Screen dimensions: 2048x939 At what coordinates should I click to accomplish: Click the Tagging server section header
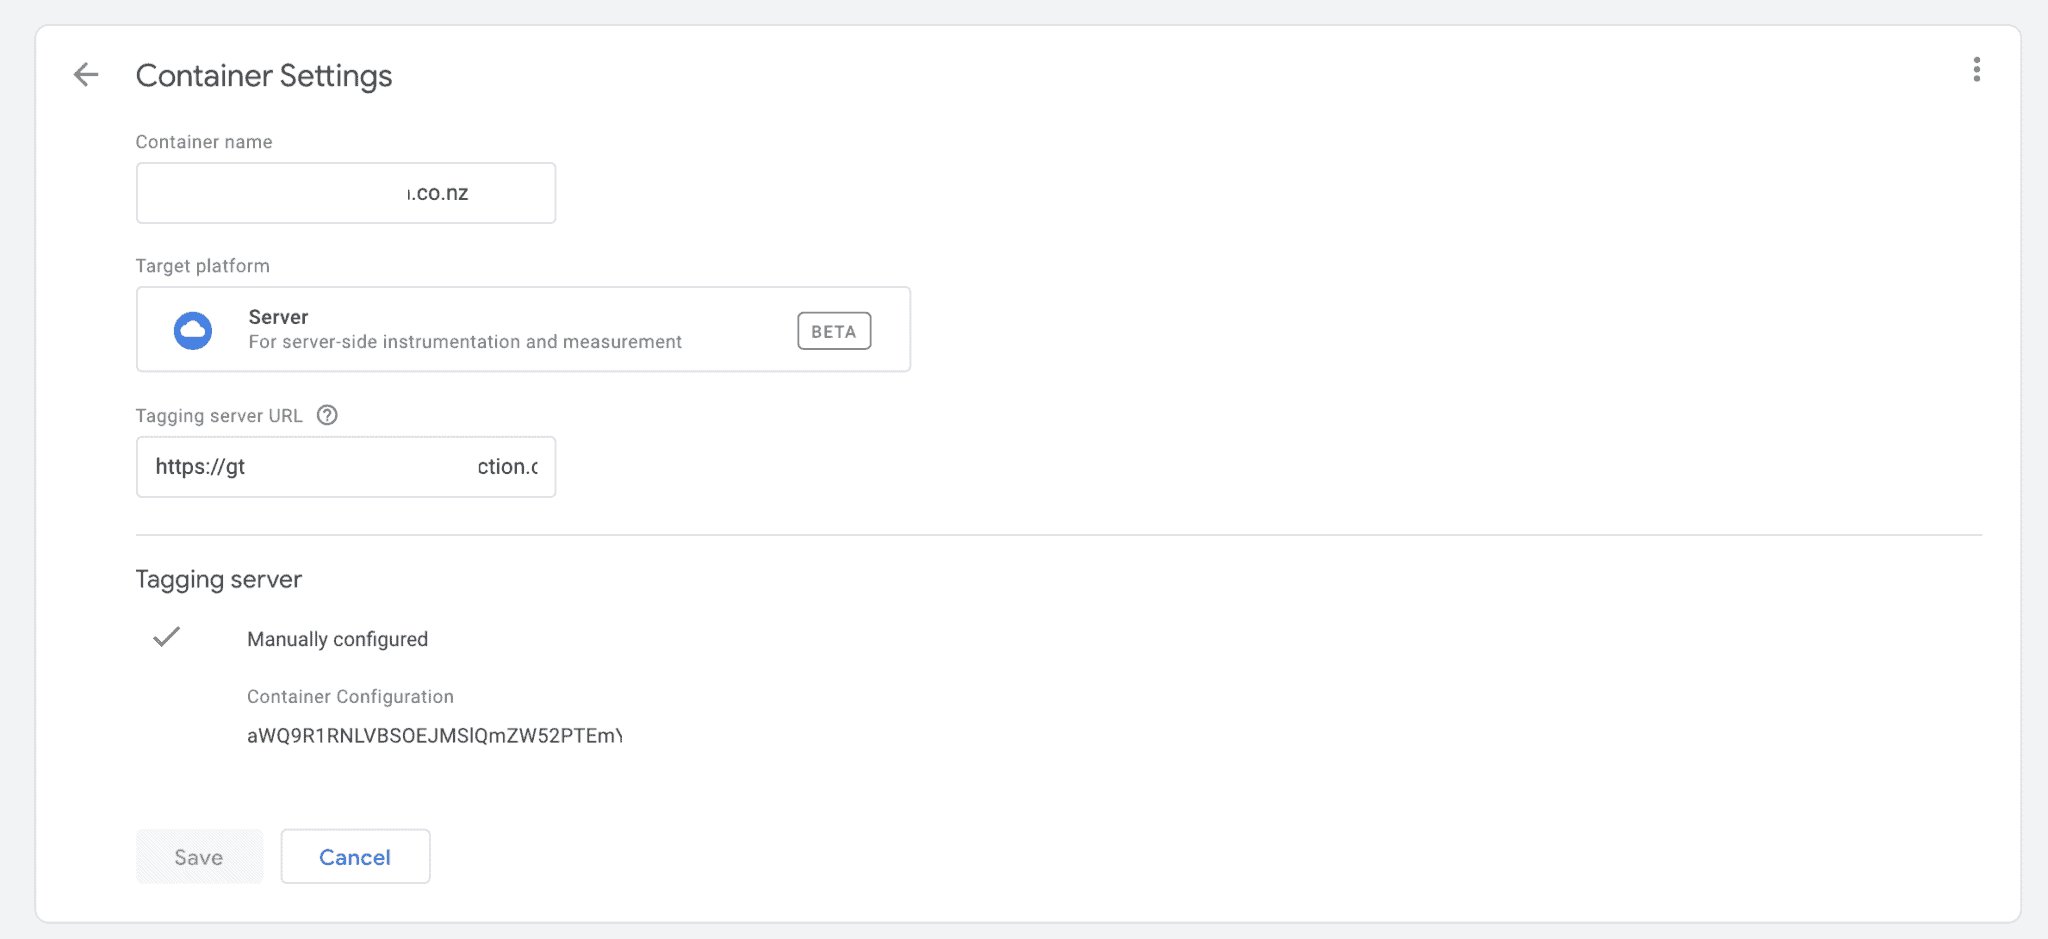pos(219,579)
